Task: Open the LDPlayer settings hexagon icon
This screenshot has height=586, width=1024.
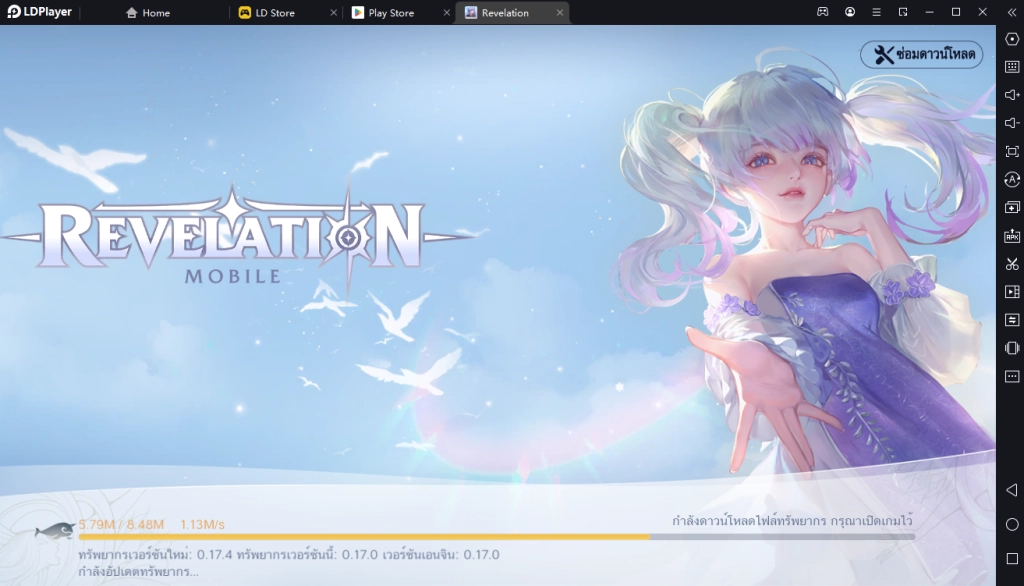Action: click(1012, 39)
